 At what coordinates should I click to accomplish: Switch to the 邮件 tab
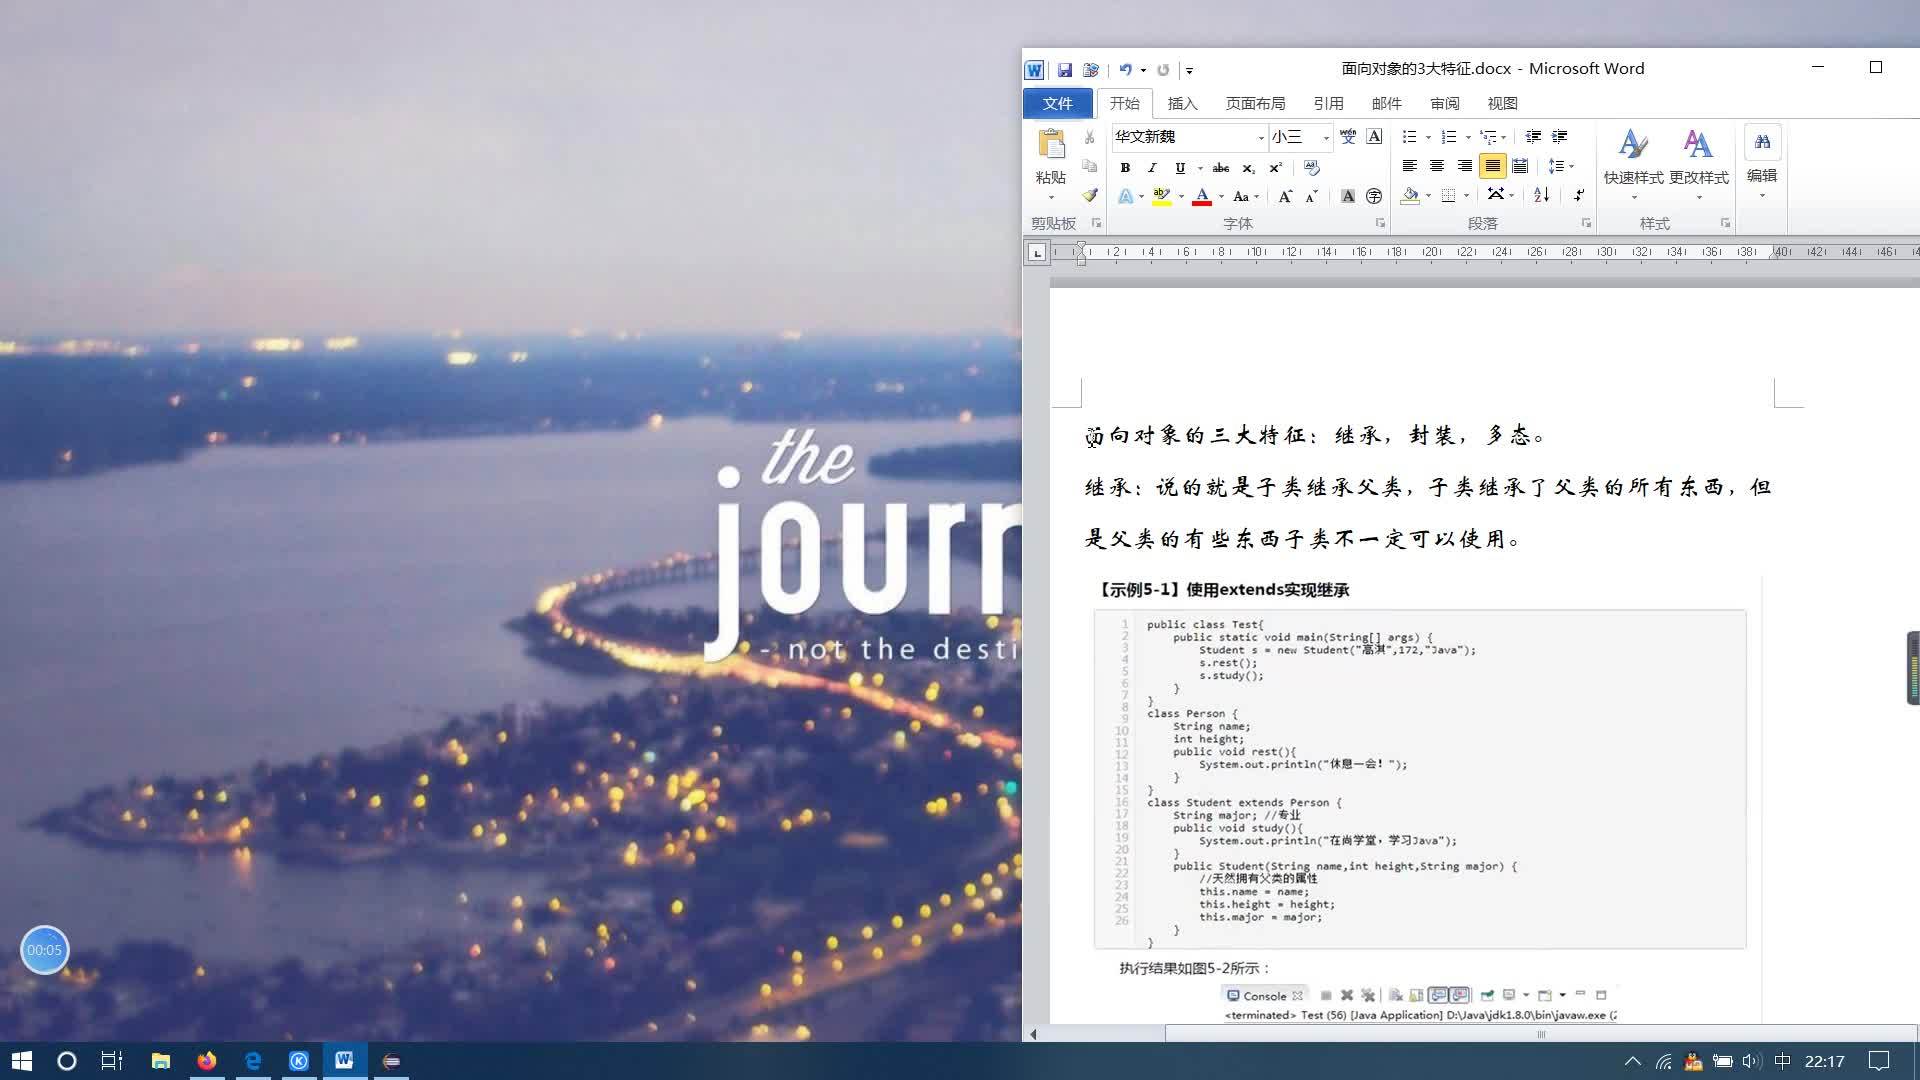click(1386, 103)
